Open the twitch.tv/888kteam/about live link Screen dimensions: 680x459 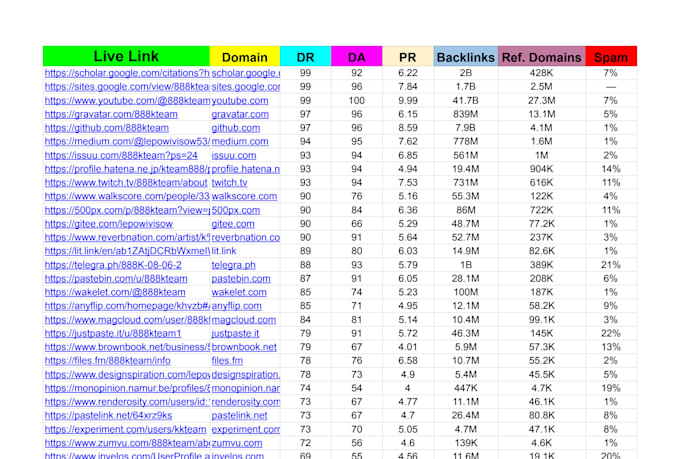126,183
